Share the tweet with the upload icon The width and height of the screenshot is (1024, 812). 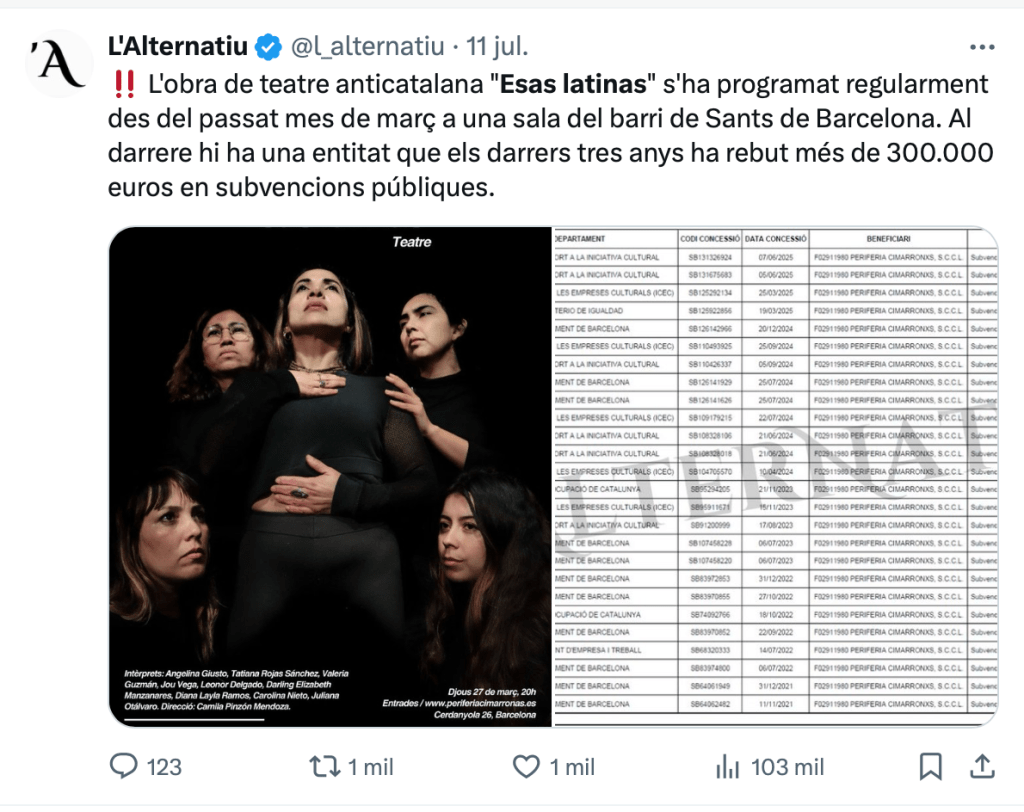[x=982, y=766]
